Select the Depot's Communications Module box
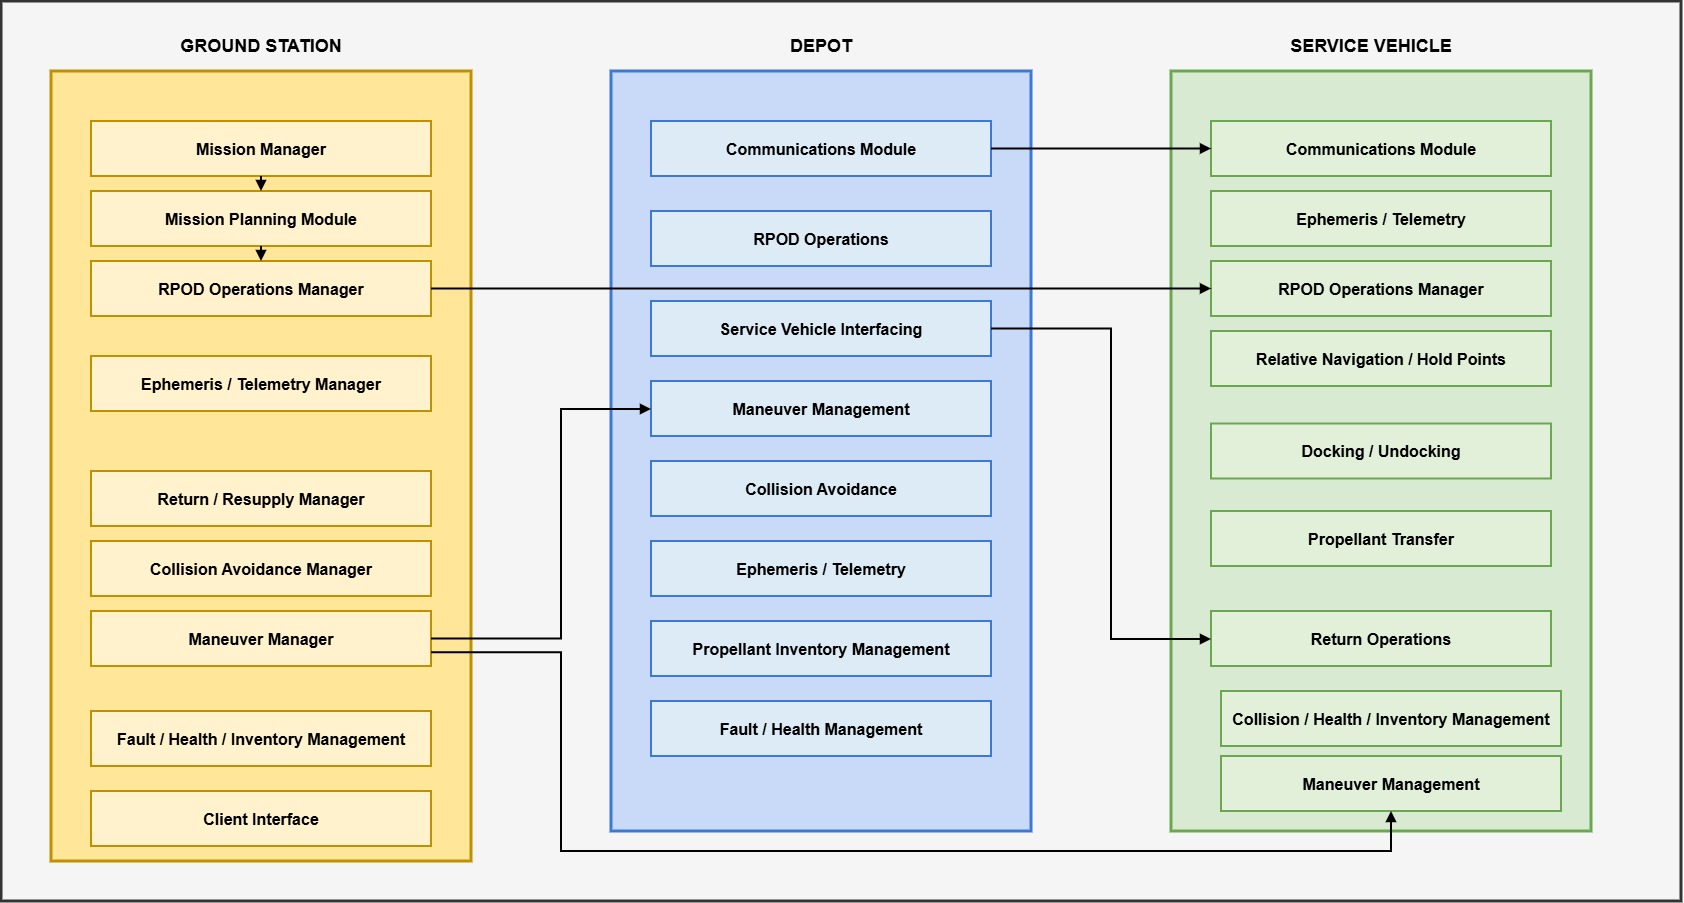 tap(820, 149)
